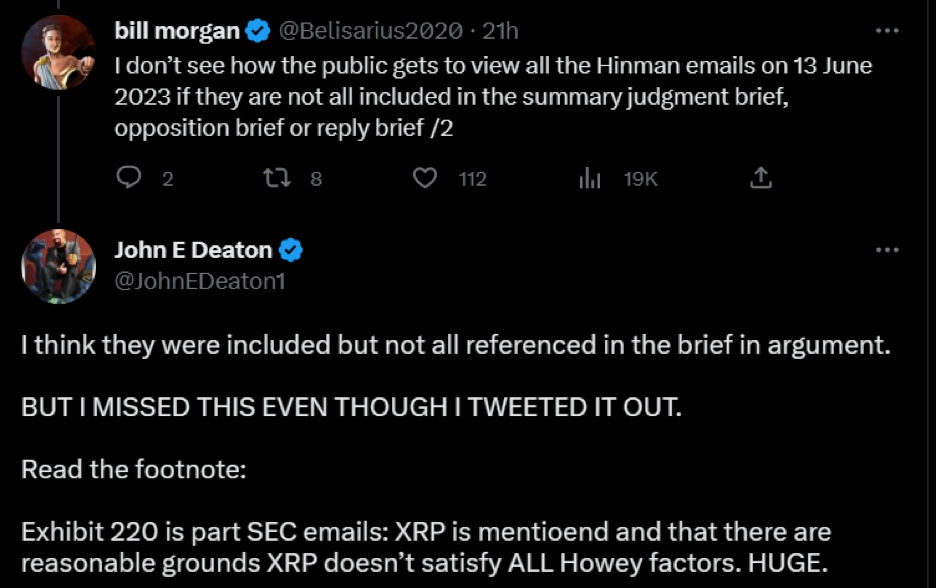
Task: Click the Exhibit 220 paragraph in Deaton's tweet
Action: click(425, 546)
